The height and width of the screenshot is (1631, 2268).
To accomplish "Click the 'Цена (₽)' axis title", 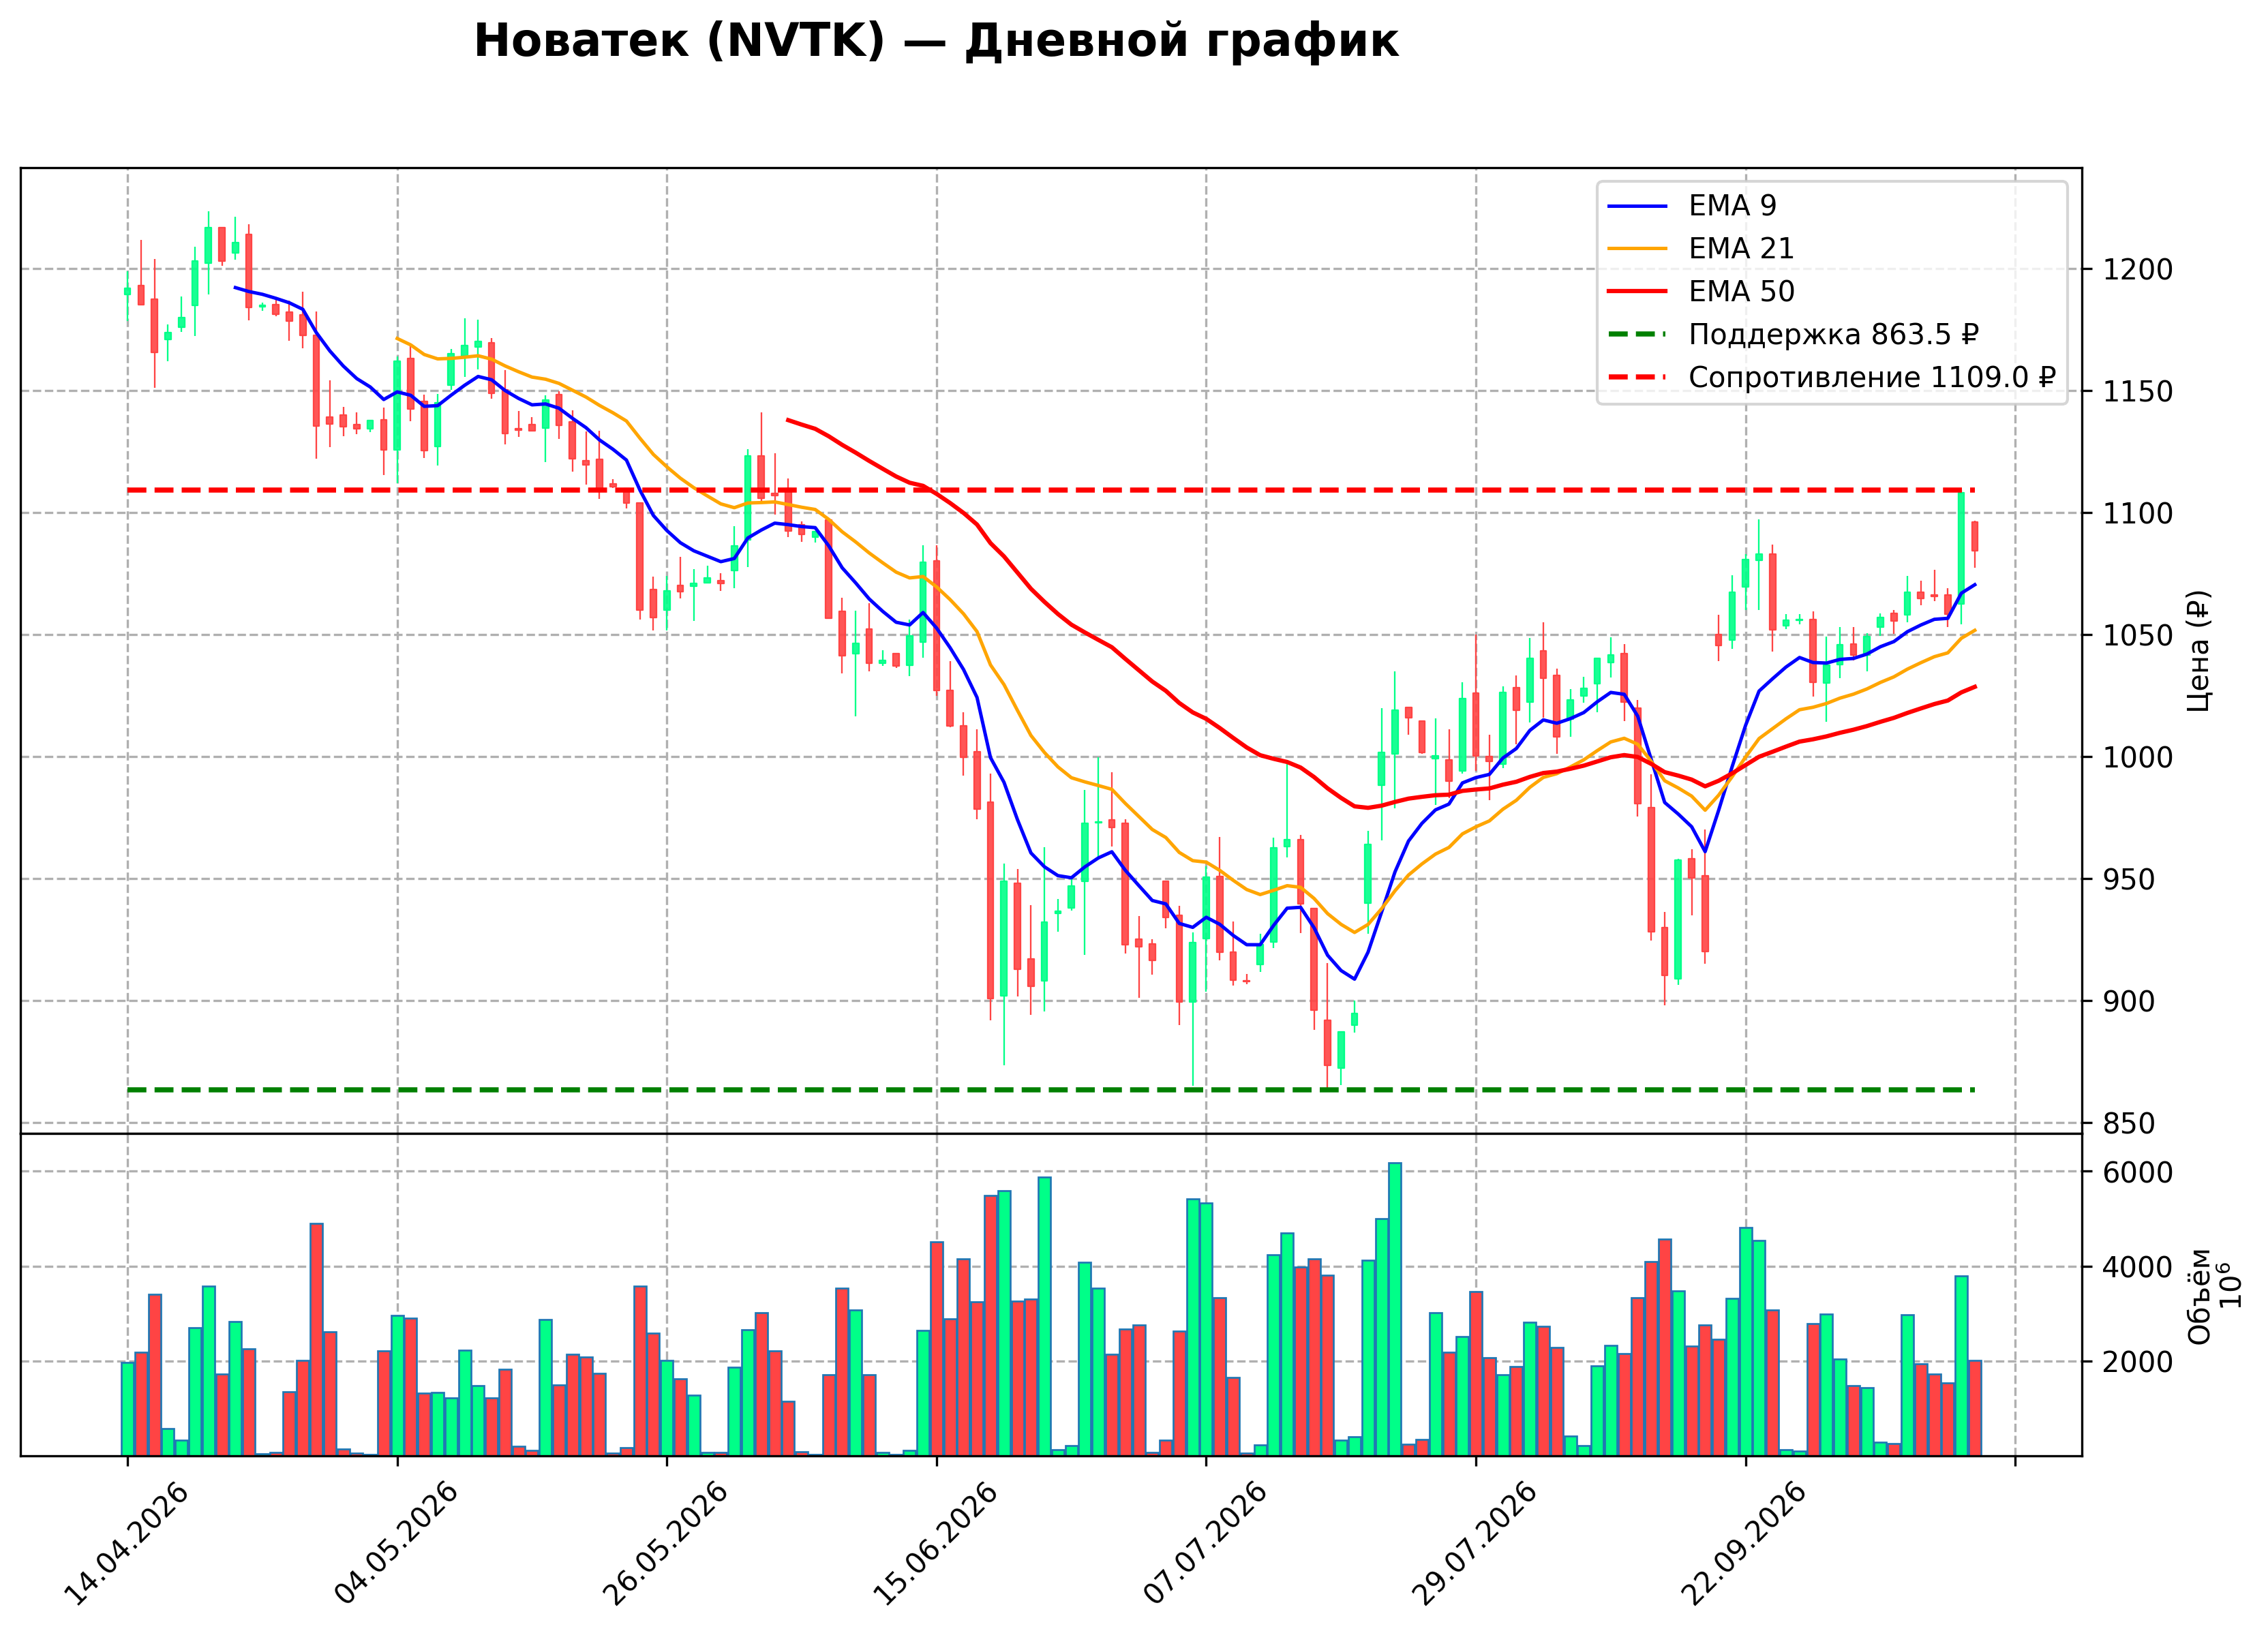I will pos(2198,651).
